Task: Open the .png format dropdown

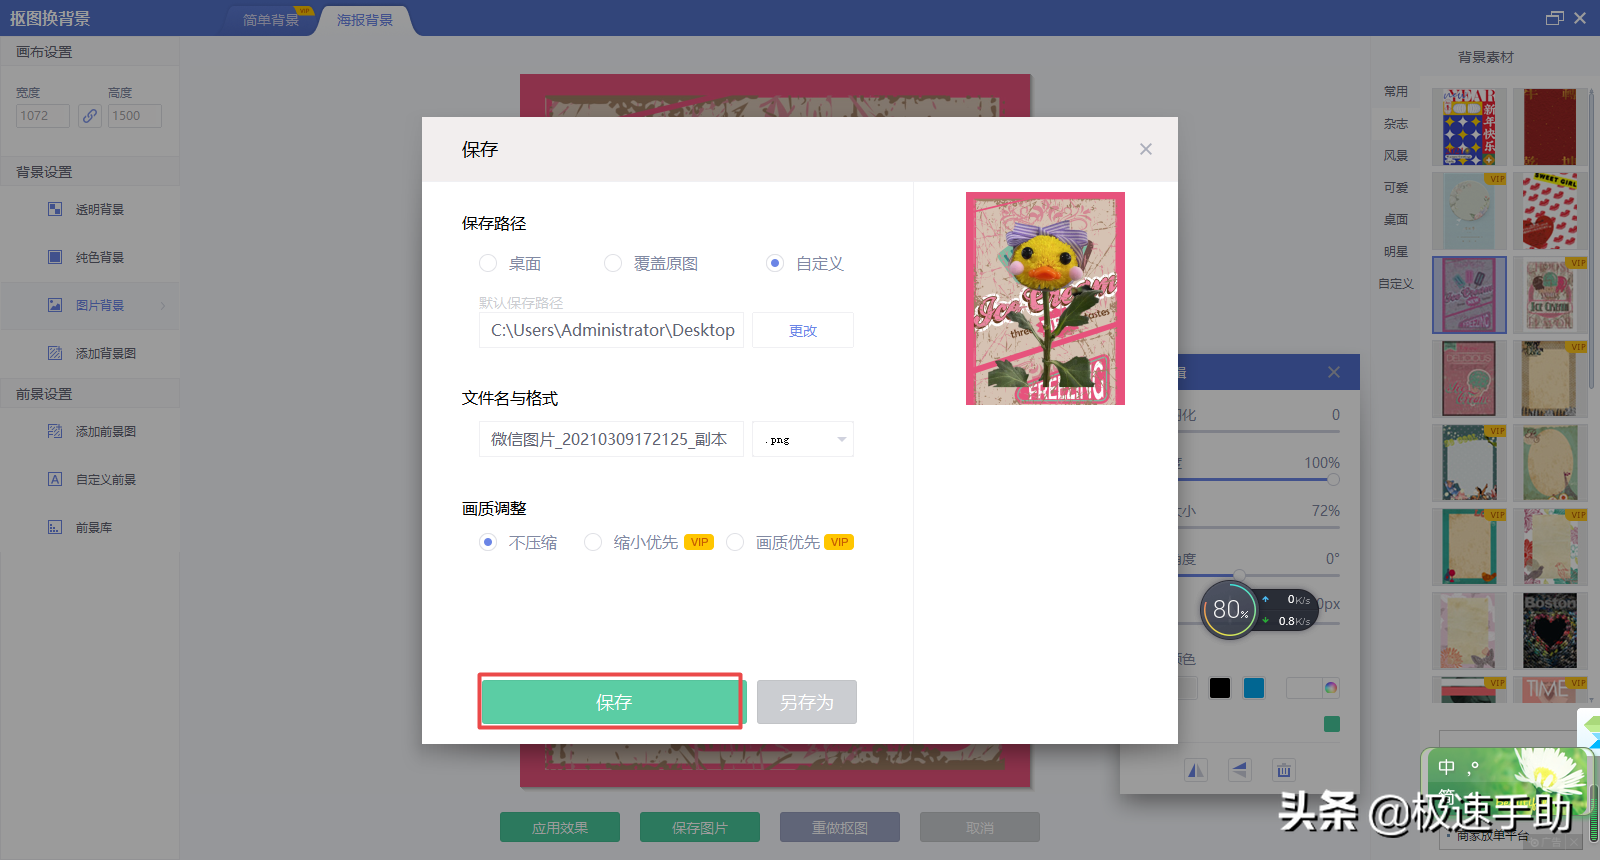Action: (803, 439)
